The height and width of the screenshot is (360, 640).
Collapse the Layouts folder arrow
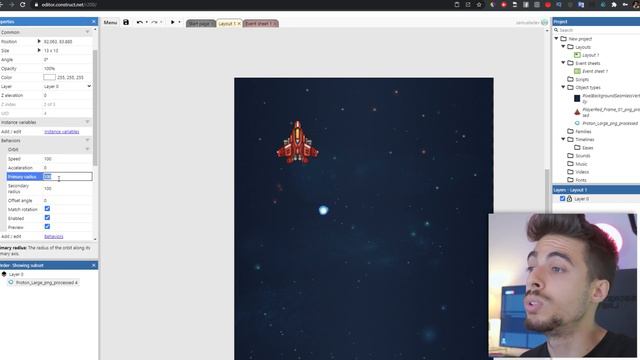[563, 47]
